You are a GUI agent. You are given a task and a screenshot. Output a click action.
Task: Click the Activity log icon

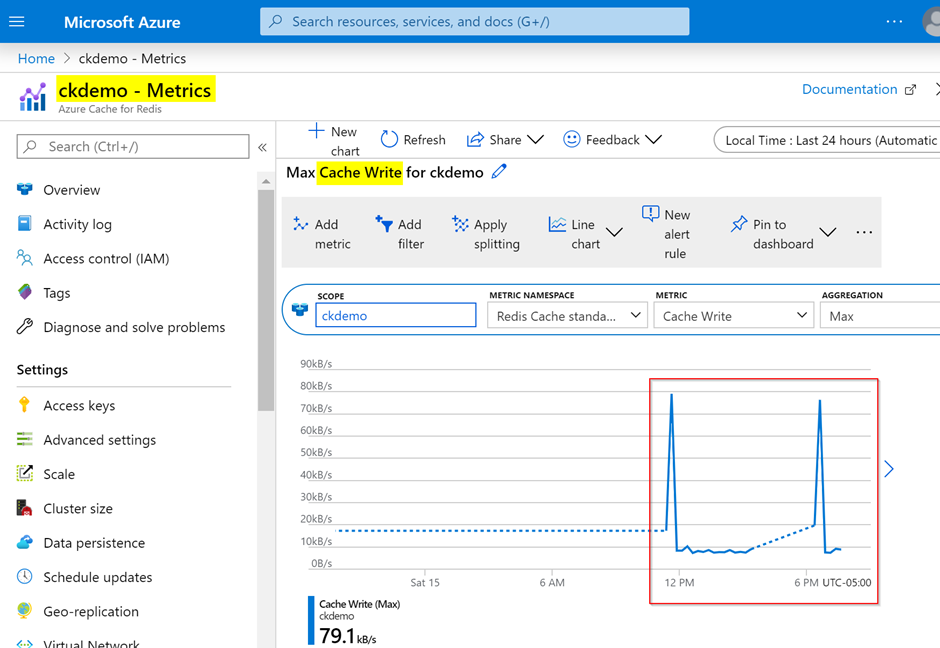click(25, 224)
